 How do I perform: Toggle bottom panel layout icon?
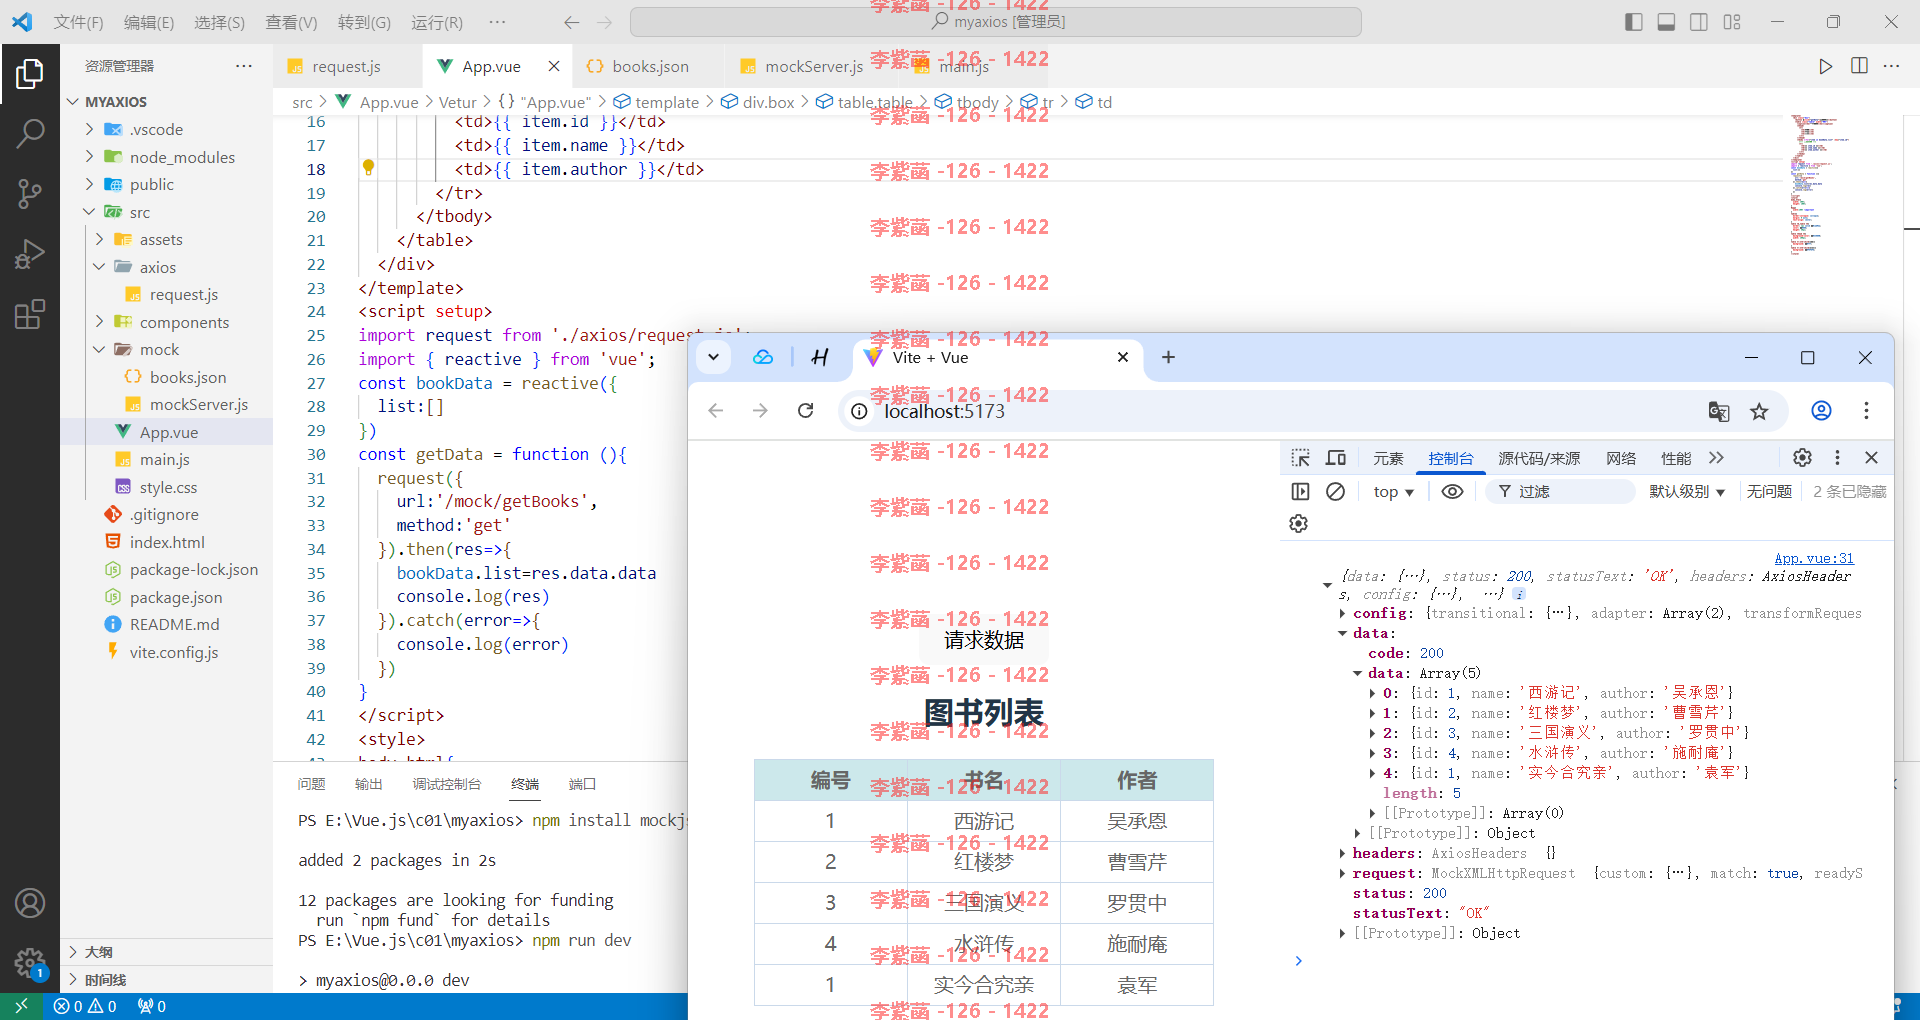coord(1666,22)
